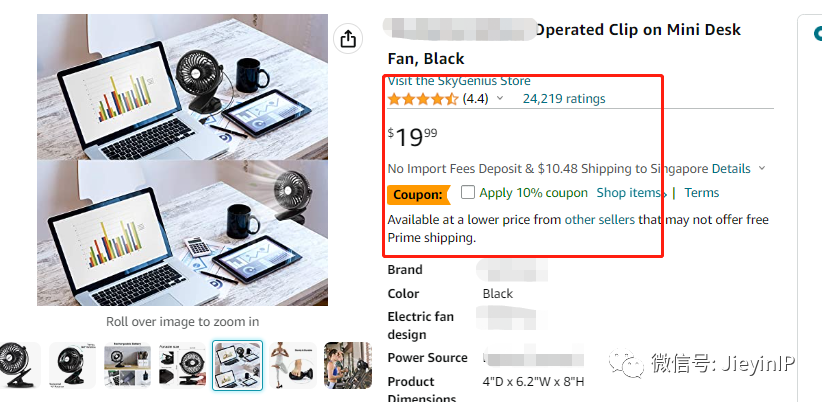View offers from other sellers
The height and width of the screenshot is (402, 822).
click(600, 220)
